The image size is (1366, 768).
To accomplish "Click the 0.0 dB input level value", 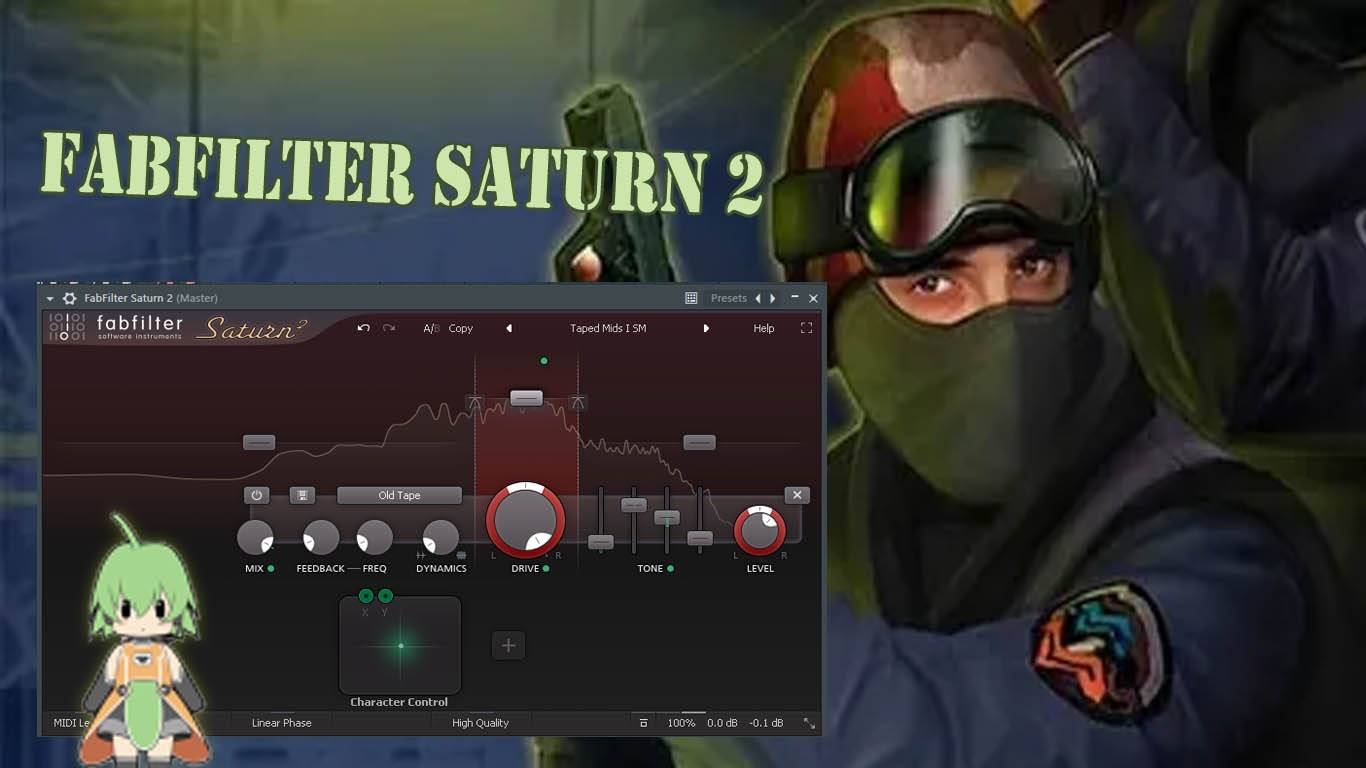I will [722, 723].
